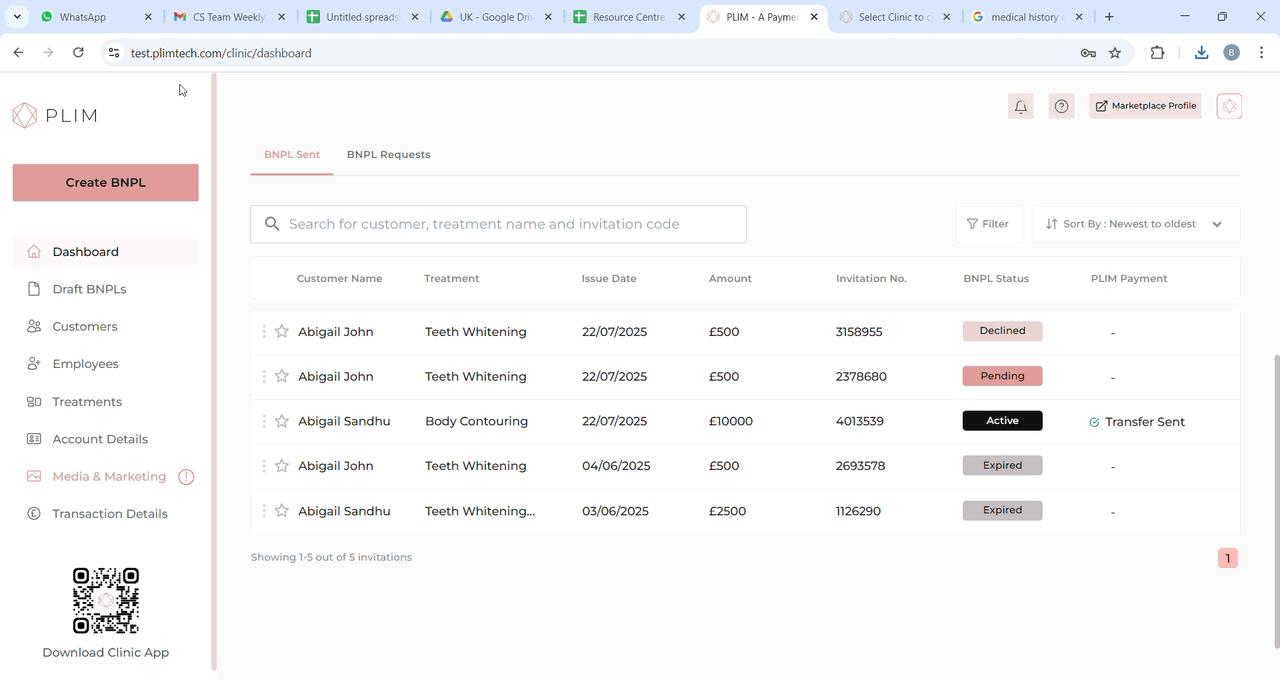Switch to the Untitled spreadsheet tab

coord(362,17)
